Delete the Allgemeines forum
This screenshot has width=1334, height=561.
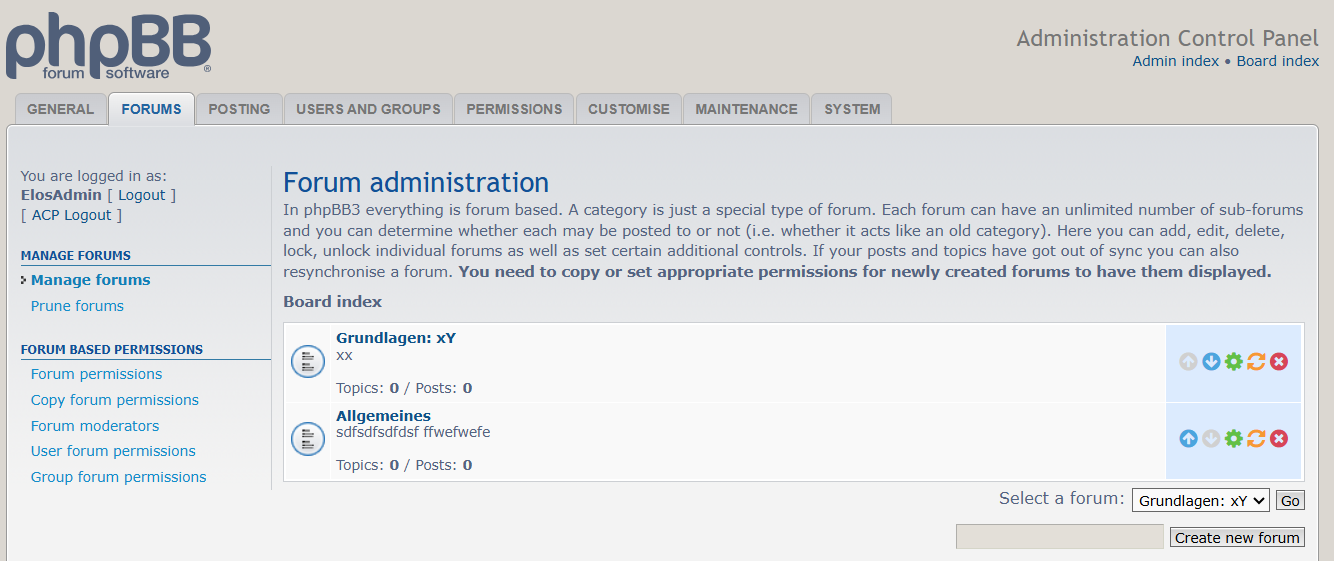pyautogui.click(x=1279, y=439)
